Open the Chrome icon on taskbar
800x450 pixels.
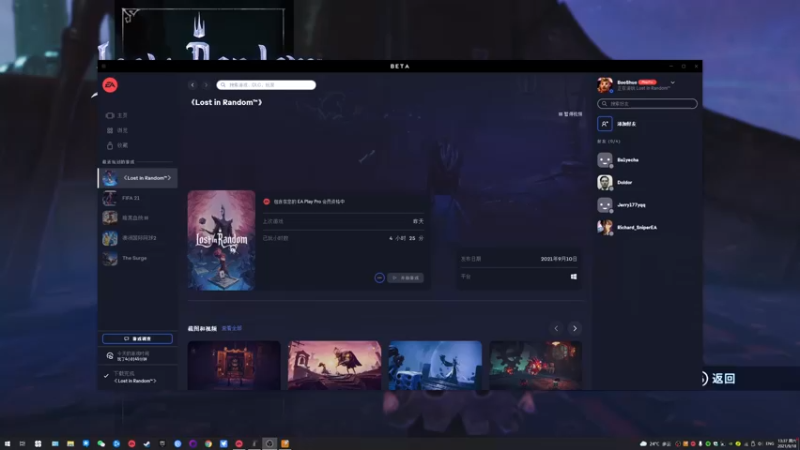(208, 443)
